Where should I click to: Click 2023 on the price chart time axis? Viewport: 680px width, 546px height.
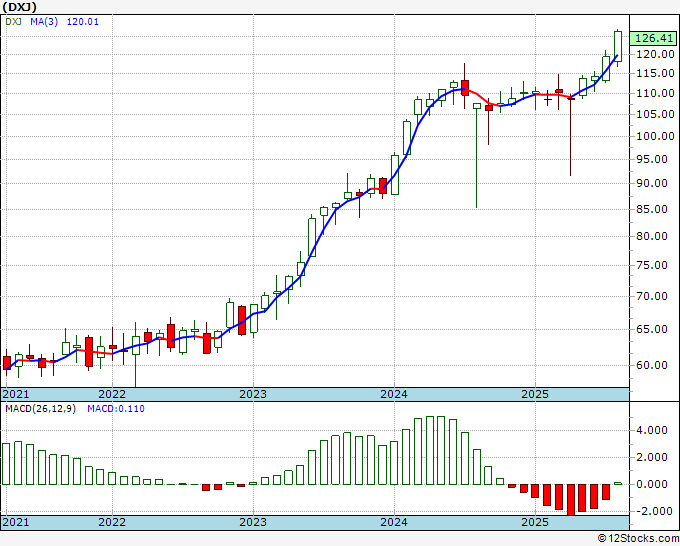click(x=253, y=394)
